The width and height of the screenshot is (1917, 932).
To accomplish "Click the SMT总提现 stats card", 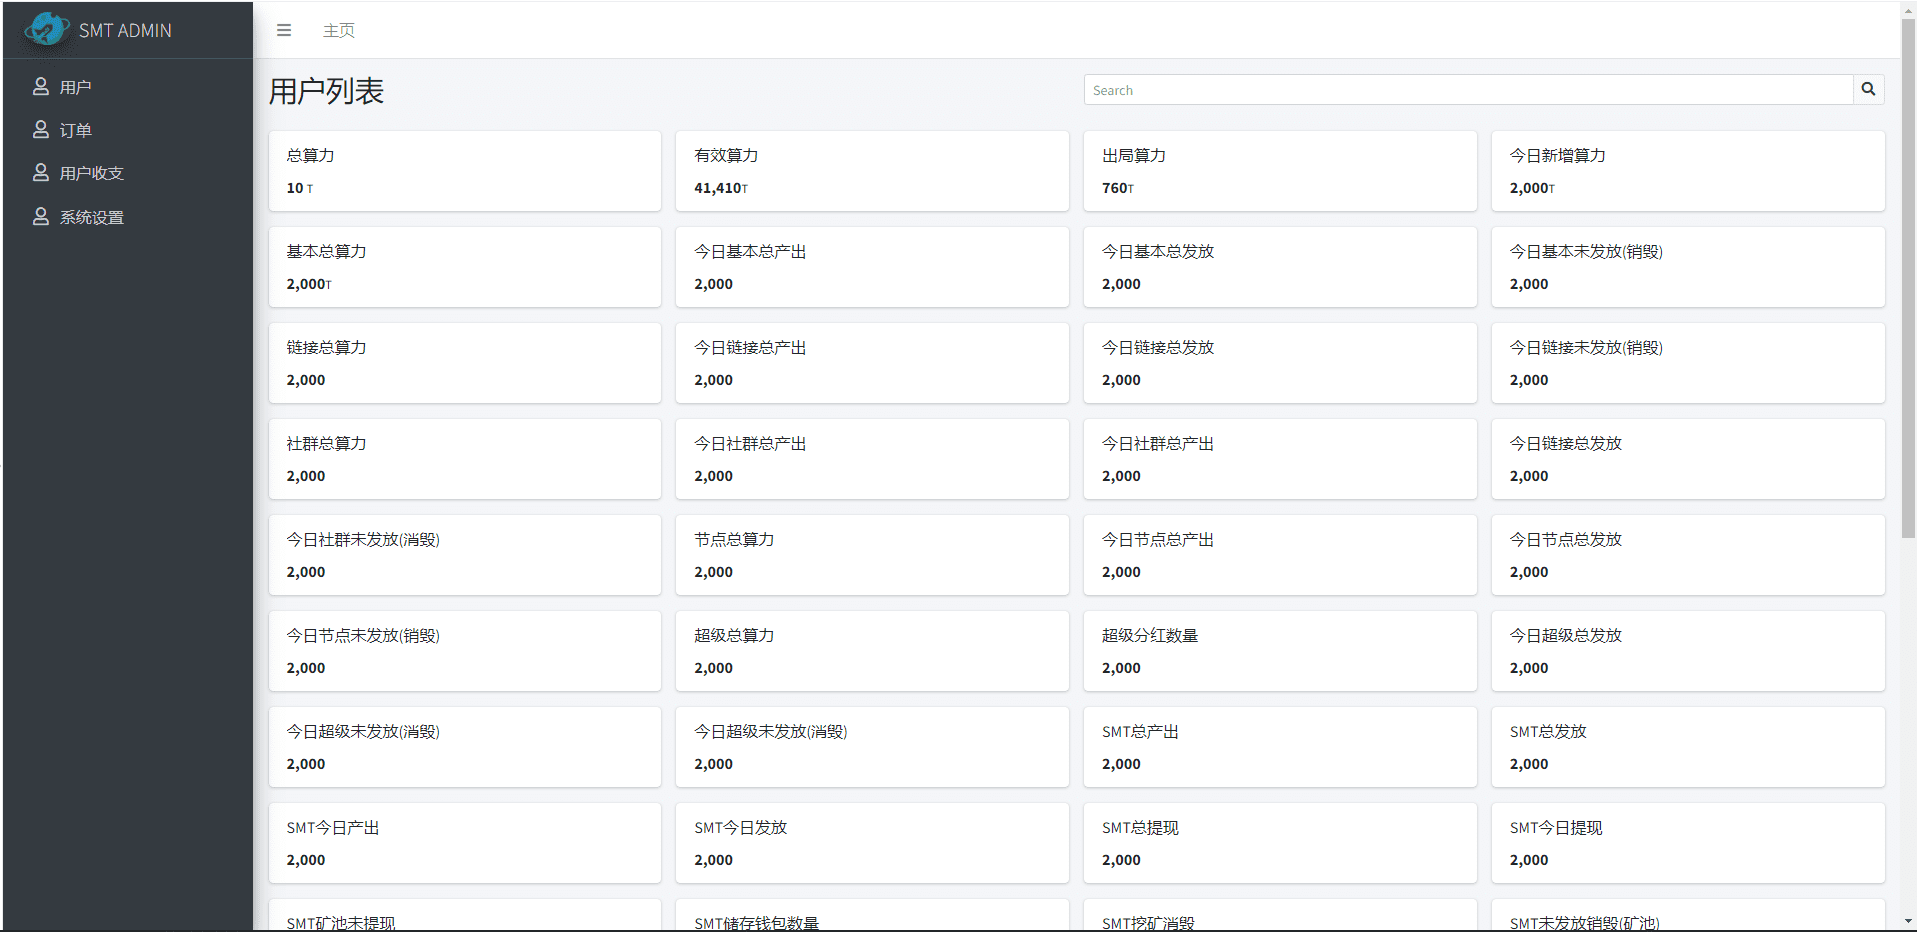I will click(1279, 843).
